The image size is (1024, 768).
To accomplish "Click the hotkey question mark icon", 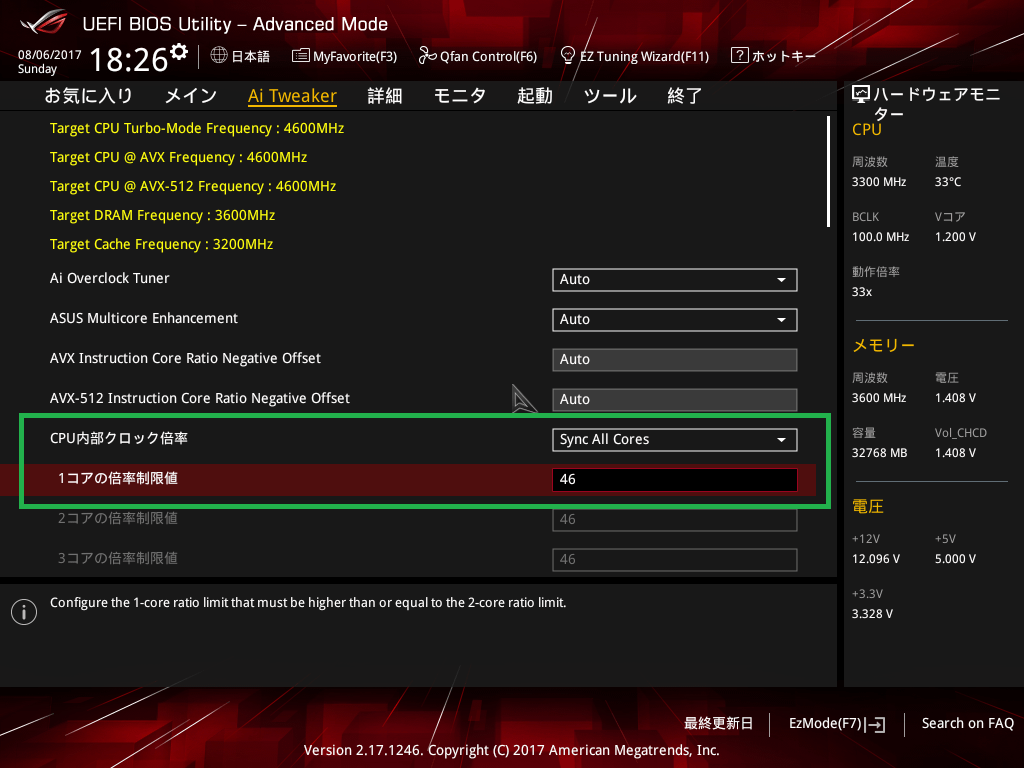I will [x=739, y=55].
